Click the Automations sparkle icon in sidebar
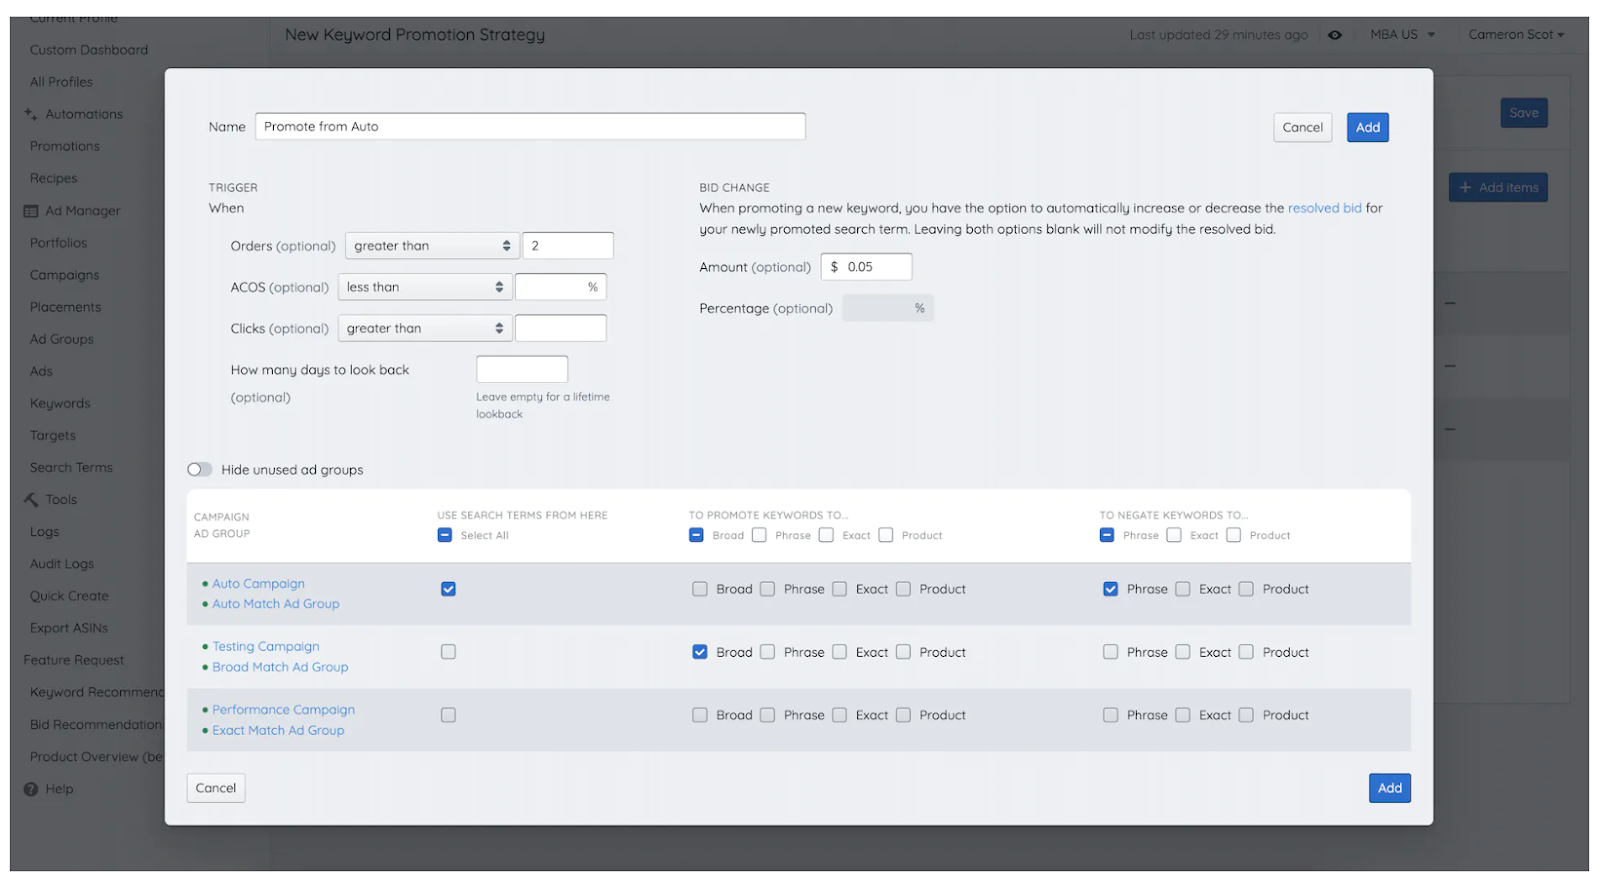Screen dimensions: 1600x885 point(31,114)
